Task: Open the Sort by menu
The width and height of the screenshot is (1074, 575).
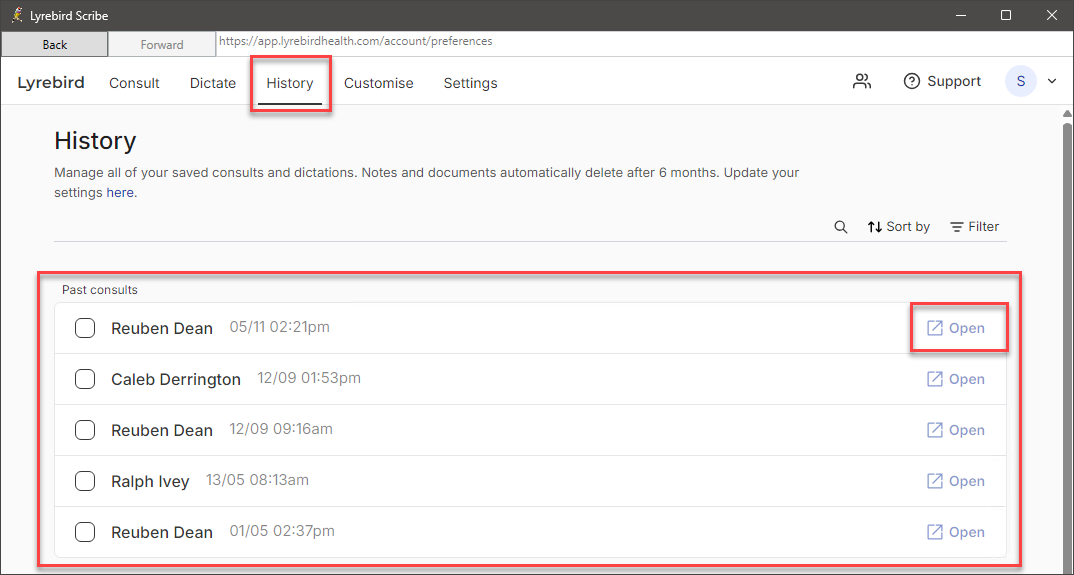Action: pyautogui.click(x=898, y=227)
